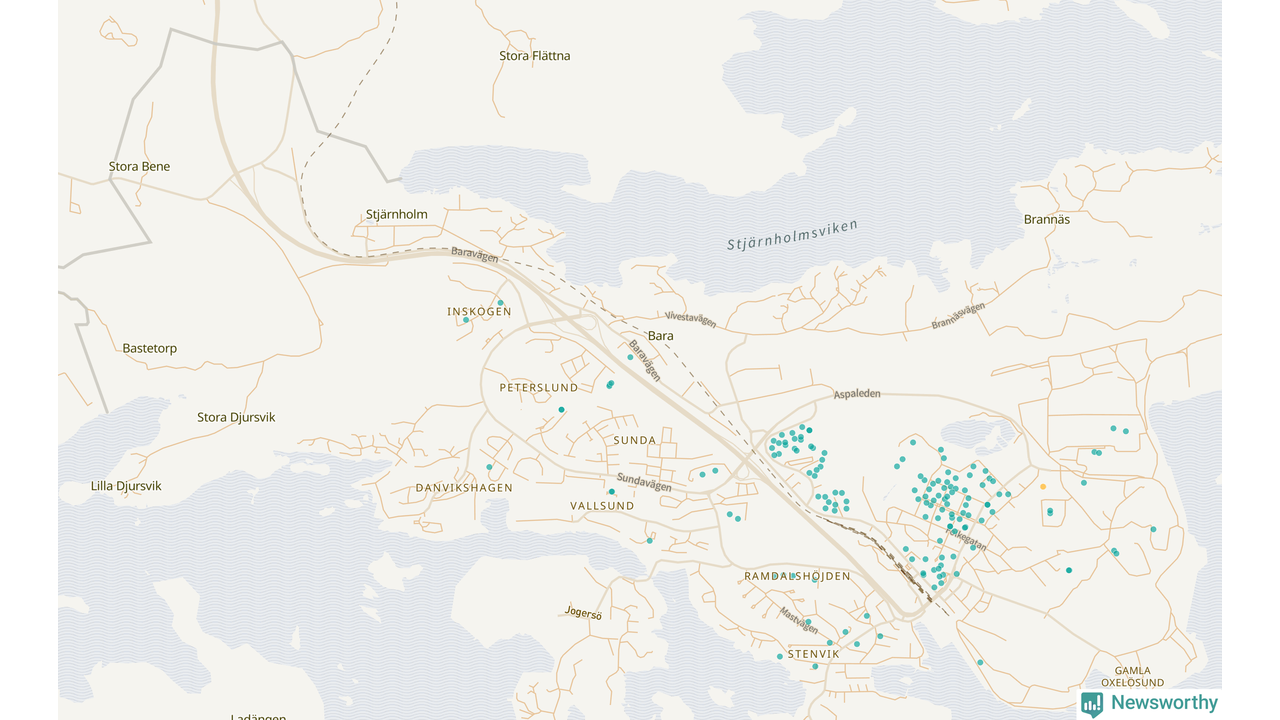Select the Stora Bene label
The image size is (1280, 720).
pyautogui.click(x=140, y=166)
